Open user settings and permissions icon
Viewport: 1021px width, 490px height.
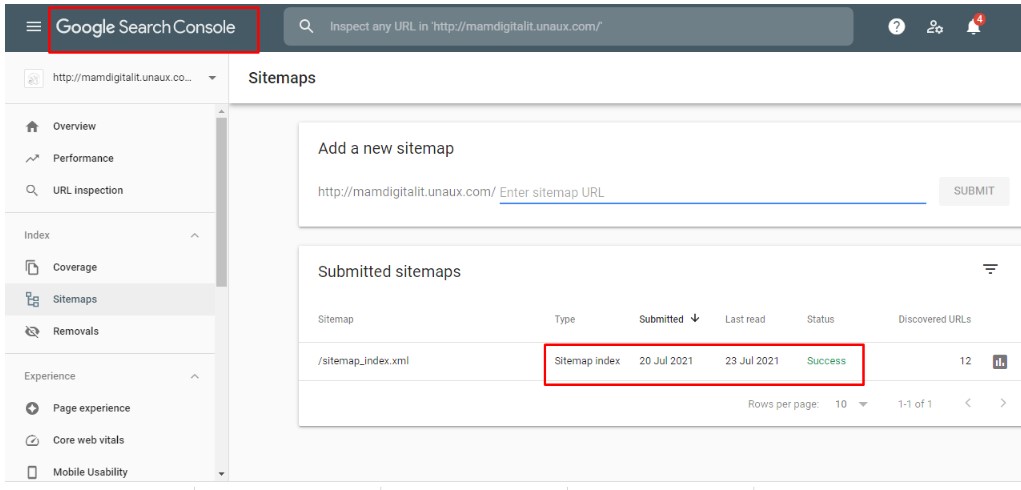click(936, 27)
